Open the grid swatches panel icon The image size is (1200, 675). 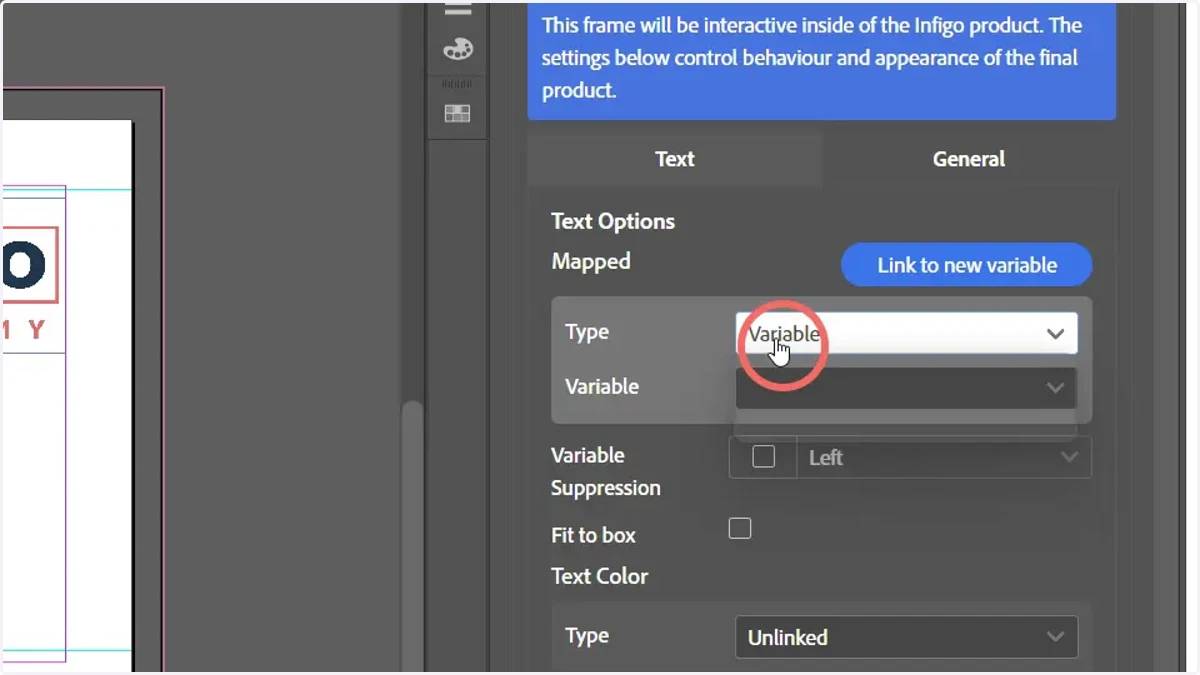point(458,113)
